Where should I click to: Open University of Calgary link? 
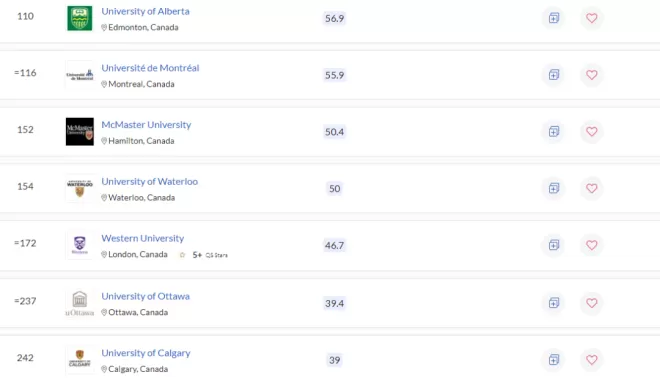(x=146, y=353)
